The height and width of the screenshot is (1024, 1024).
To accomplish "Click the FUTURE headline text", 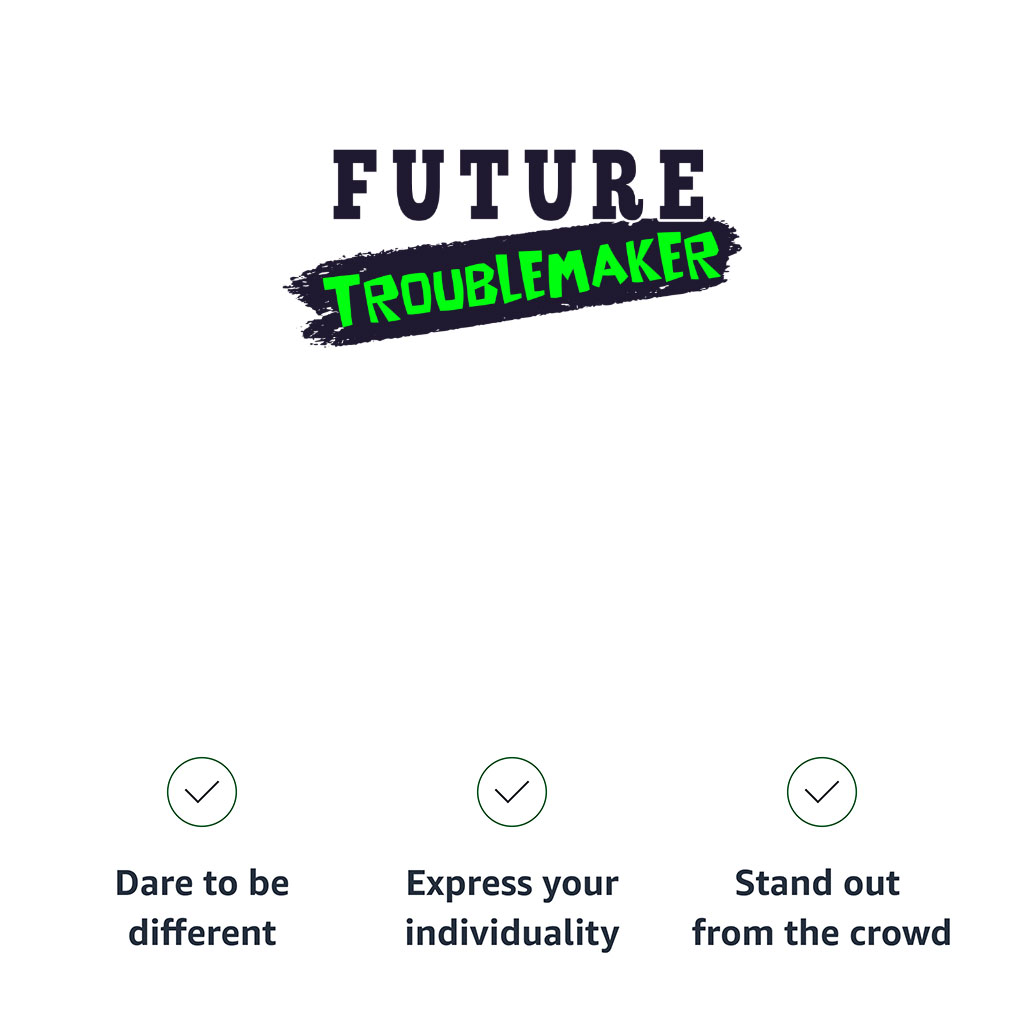I will pos(519,185).
